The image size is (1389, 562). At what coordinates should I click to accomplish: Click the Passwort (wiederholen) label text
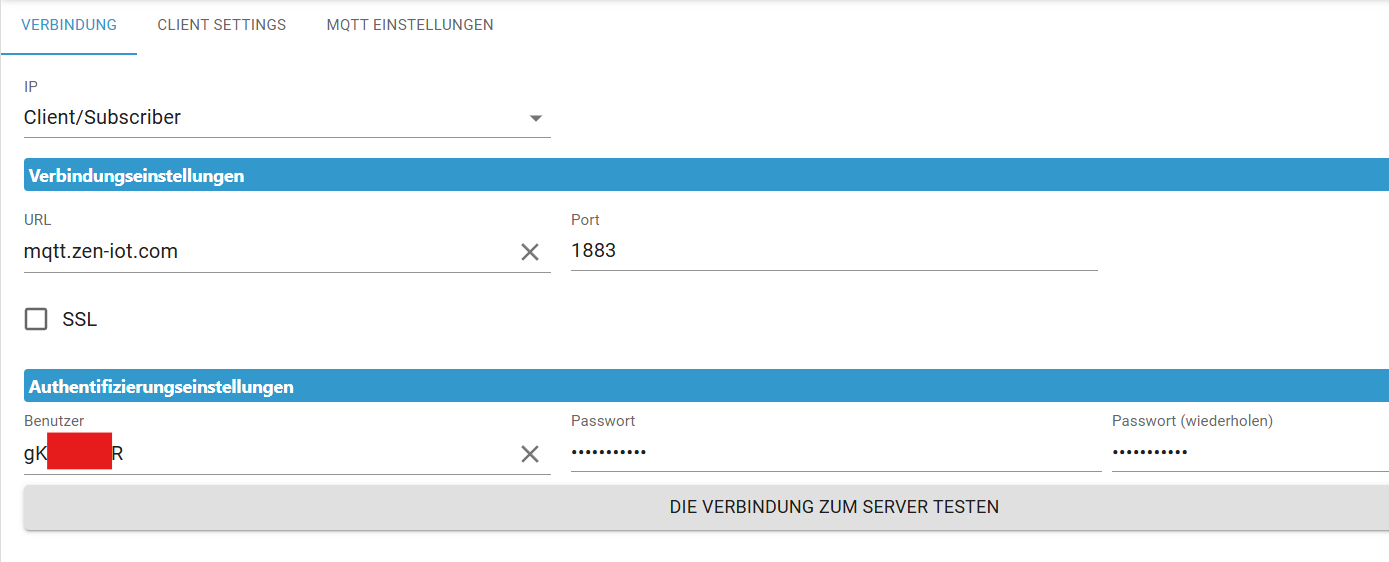point(1192,421)
